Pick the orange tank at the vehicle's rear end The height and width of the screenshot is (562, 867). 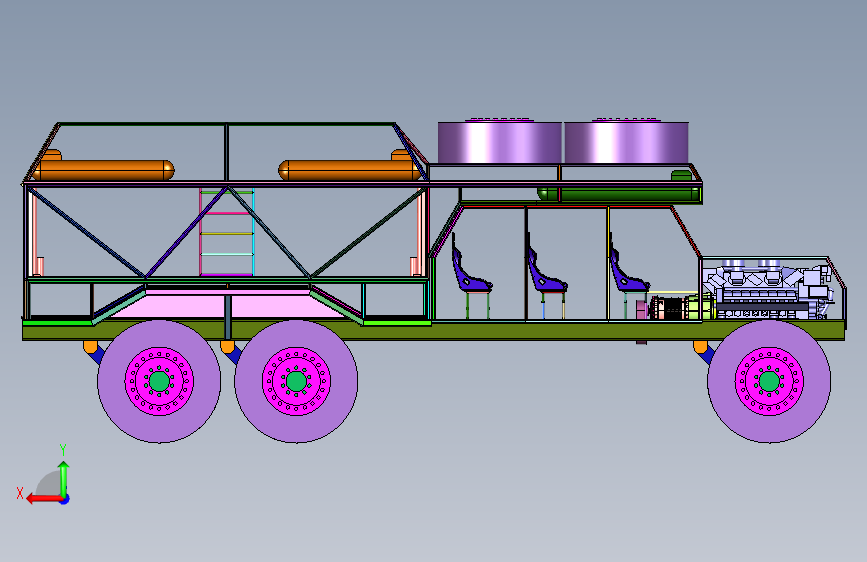103,169
